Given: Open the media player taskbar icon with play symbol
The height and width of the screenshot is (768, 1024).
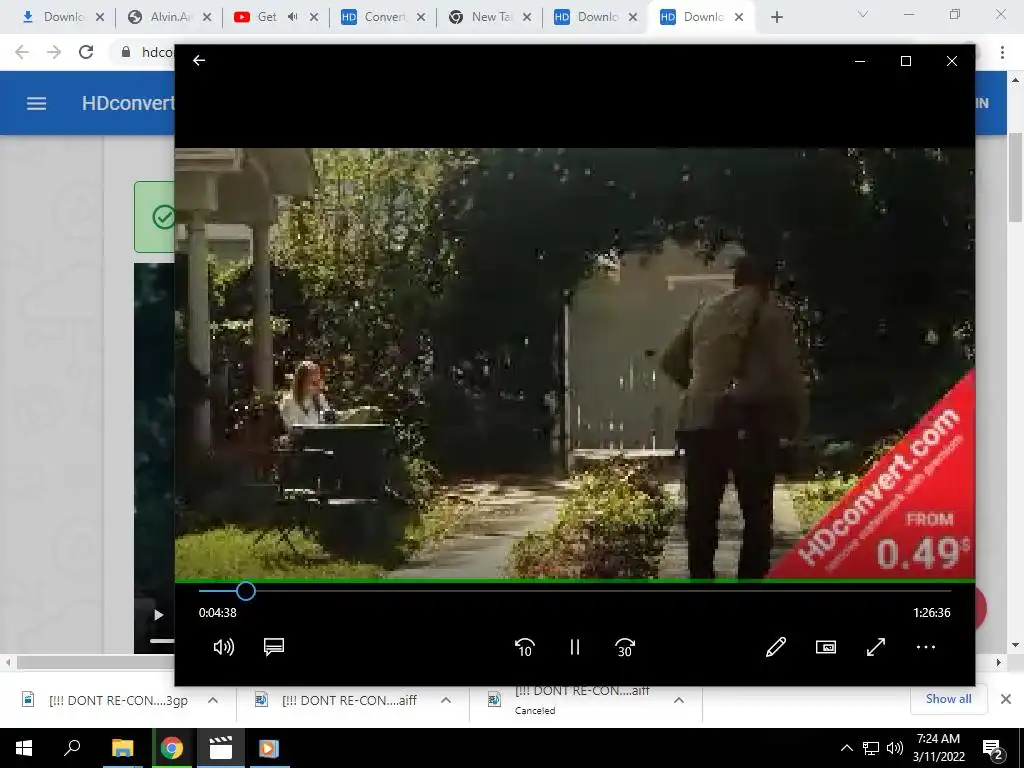Looking at the screenshot, I should 269,748.
